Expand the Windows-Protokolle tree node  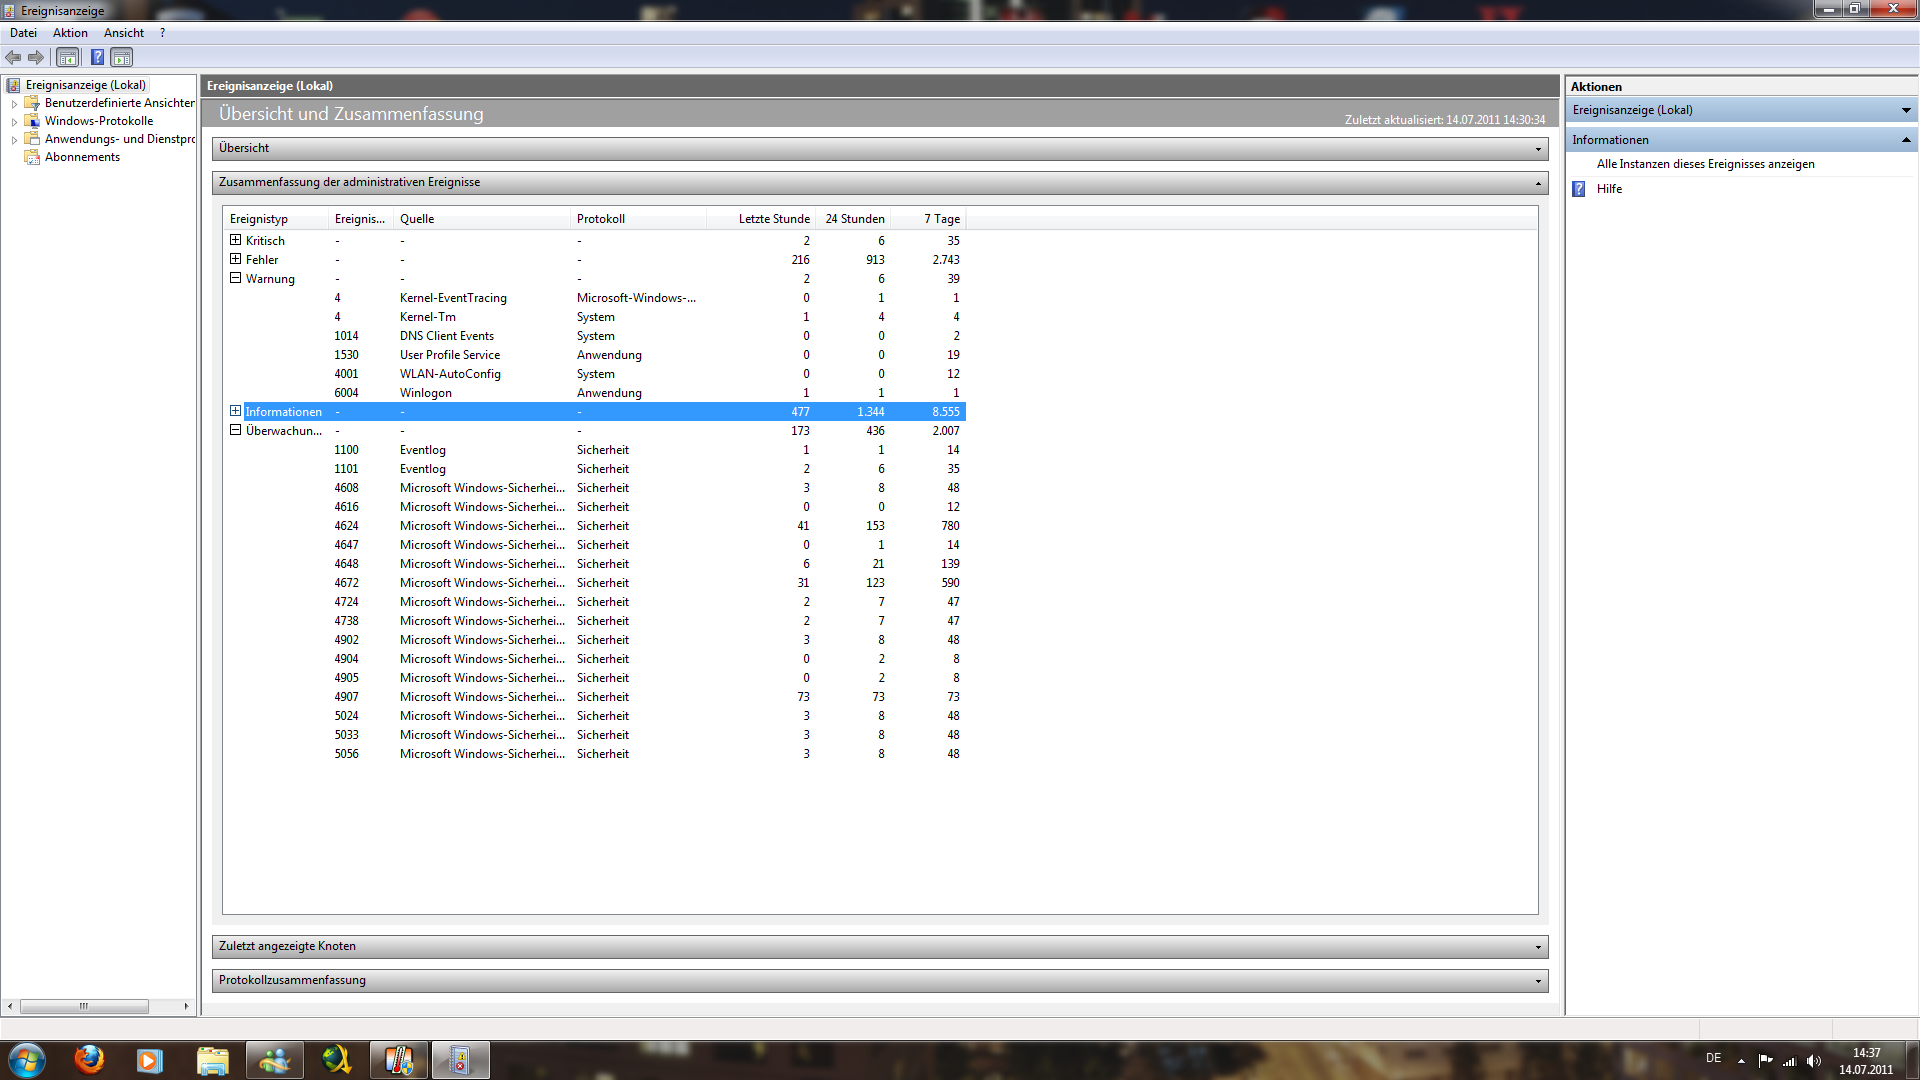tap(14, 122)
